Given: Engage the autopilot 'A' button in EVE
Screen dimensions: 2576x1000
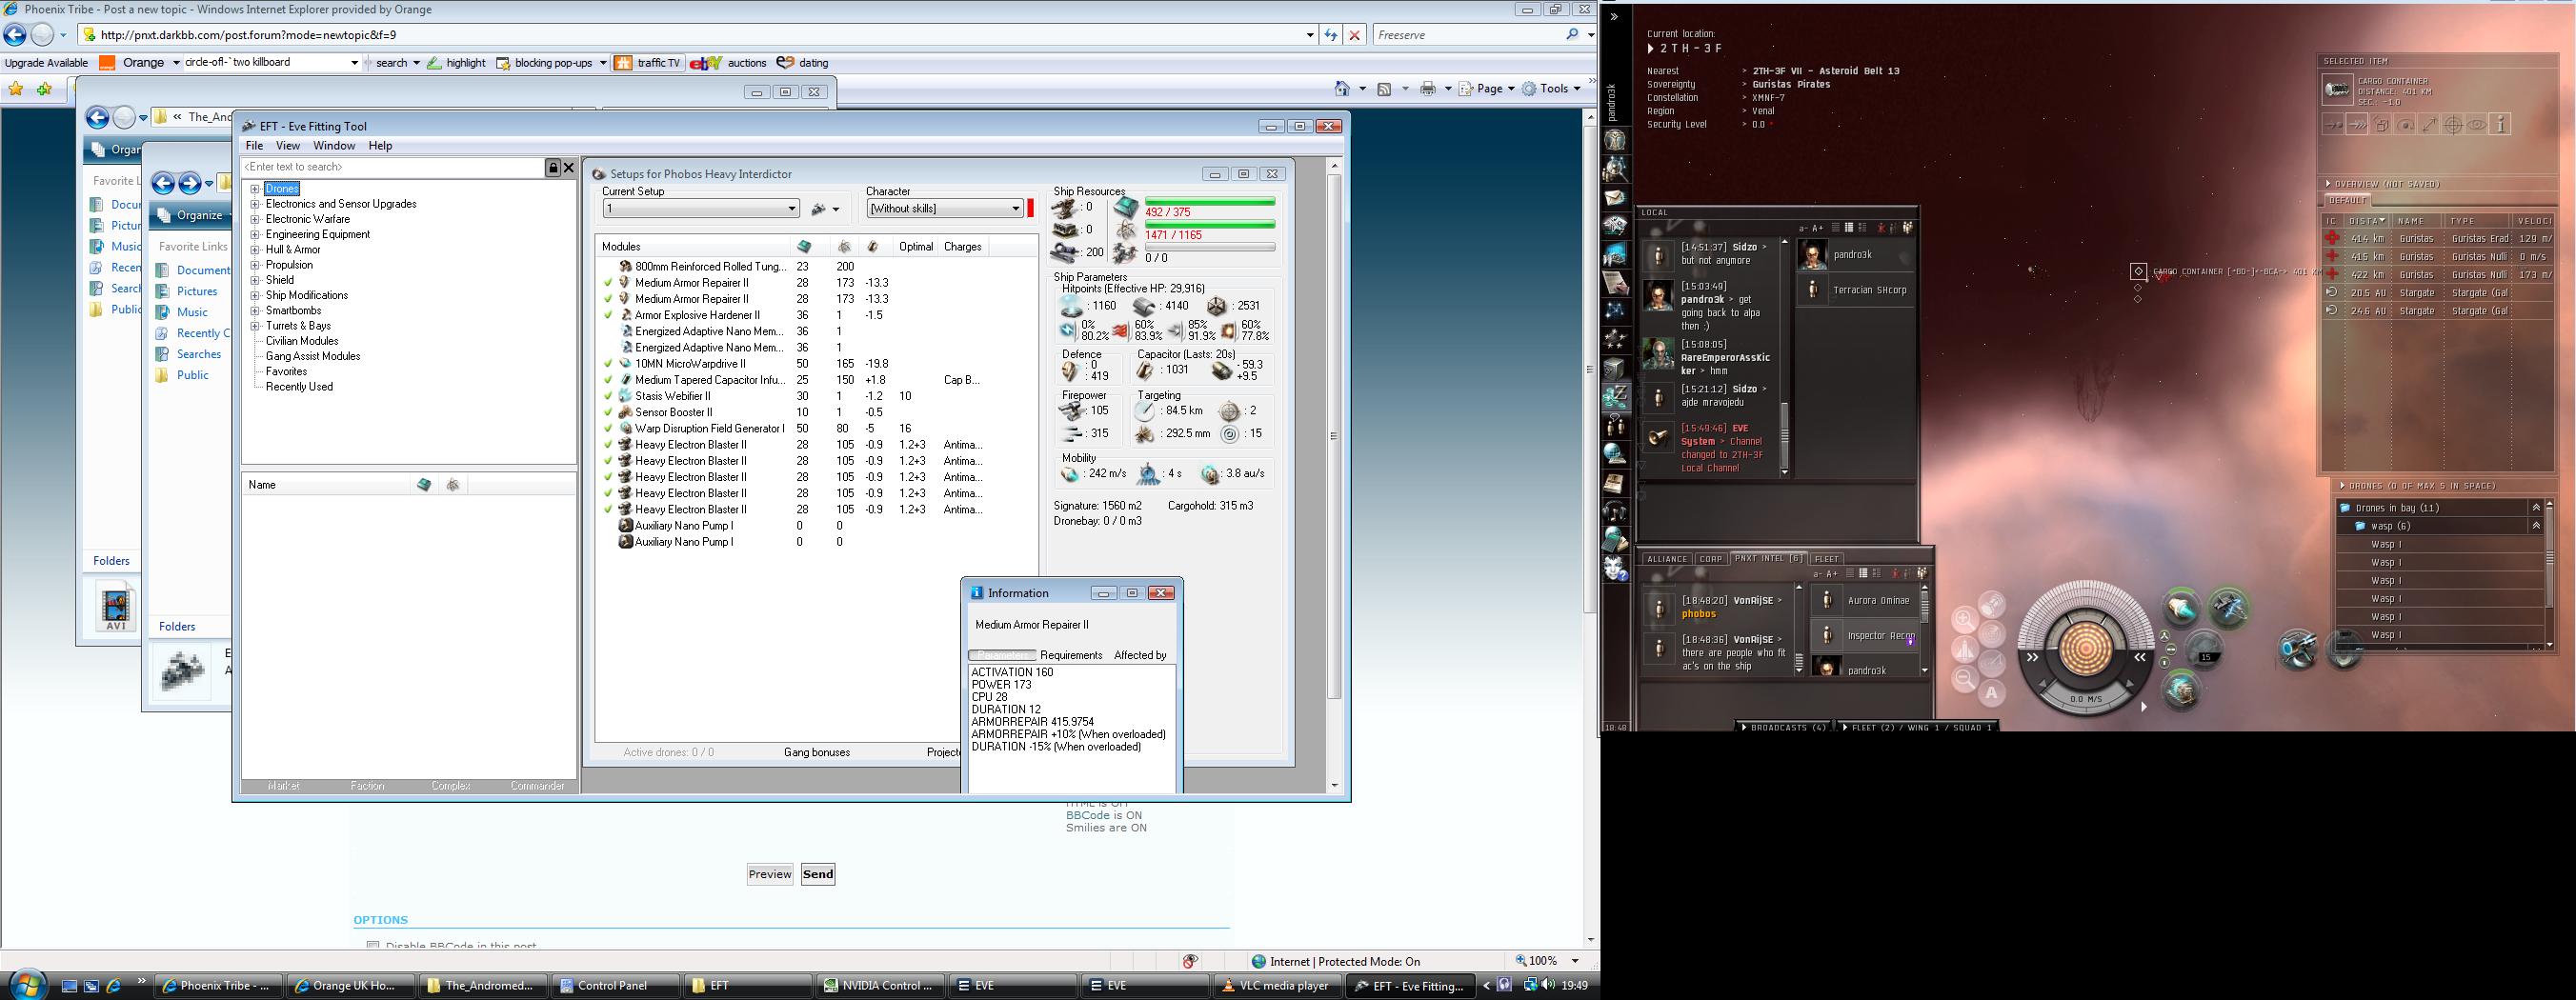Looking at the screenshot, I should pos(1991,693).
